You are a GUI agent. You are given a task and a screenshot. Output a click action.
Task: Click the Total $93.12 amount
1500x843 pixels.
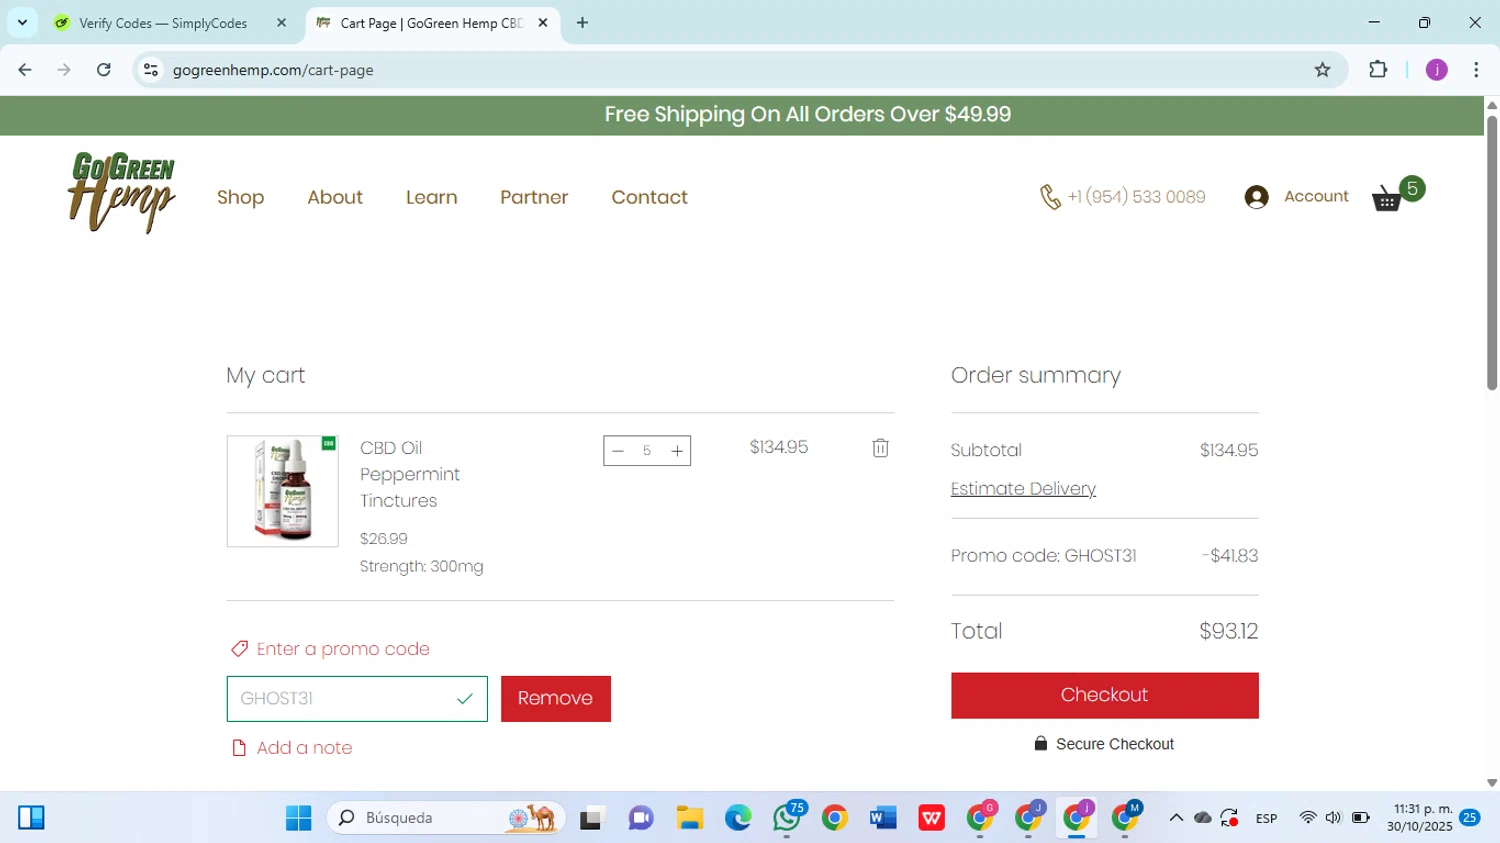(x=1229, y=631)
